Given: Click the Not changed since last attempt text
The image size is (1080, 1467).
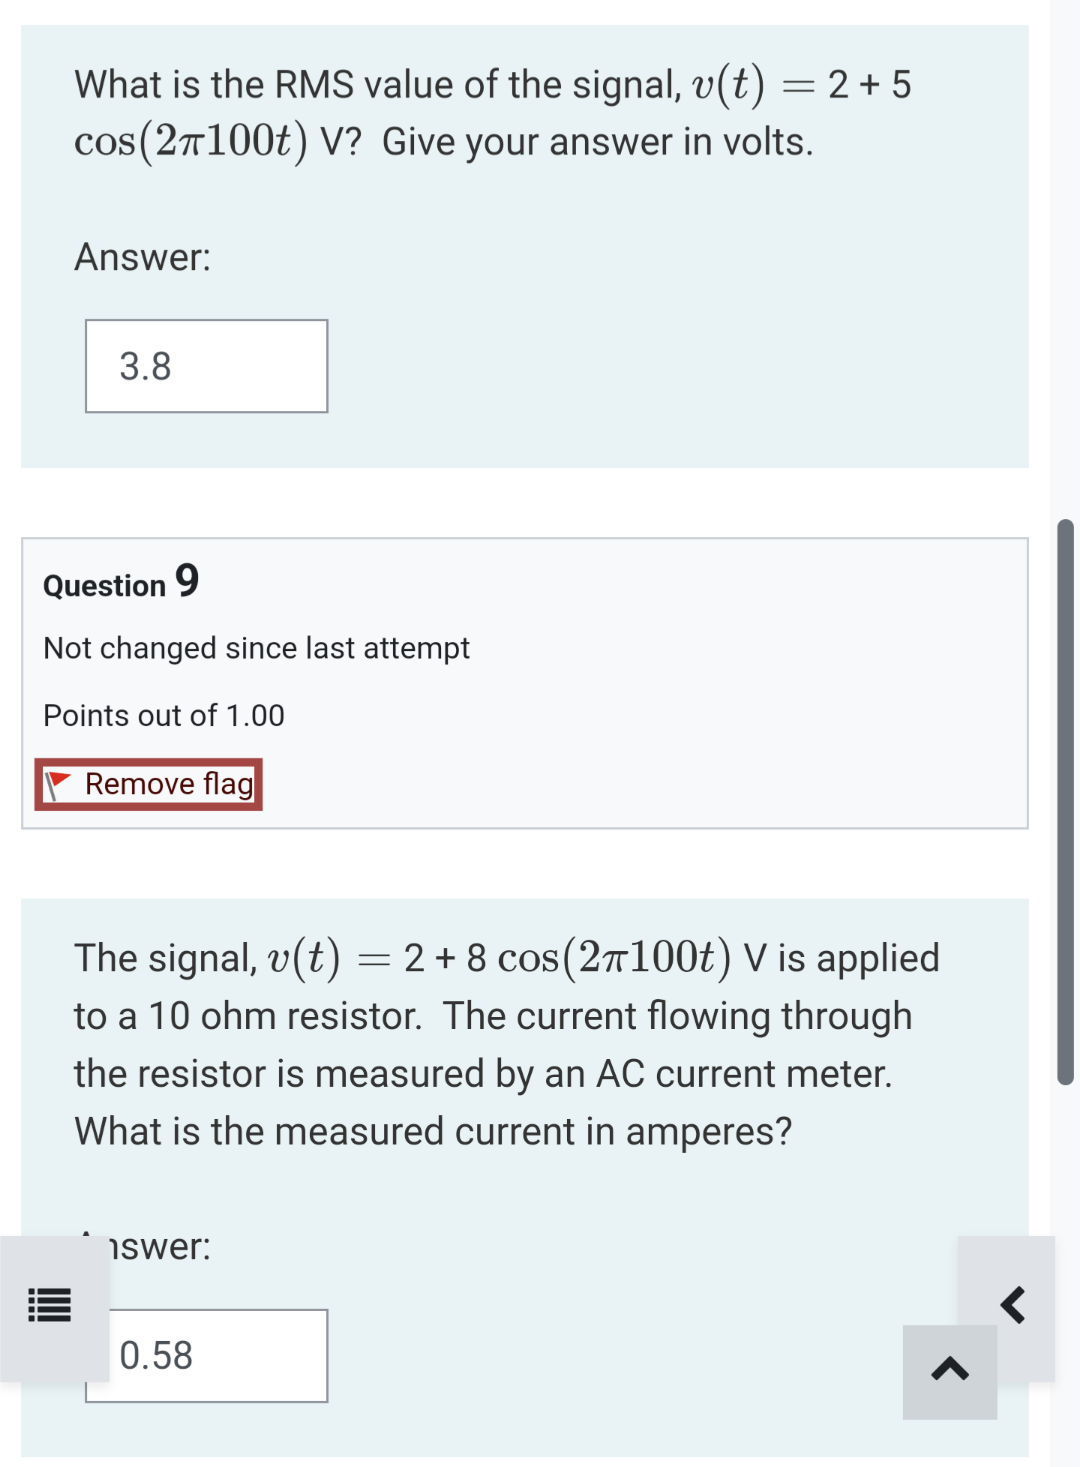Looking at the screenshot, I should [x=256, y=648].
